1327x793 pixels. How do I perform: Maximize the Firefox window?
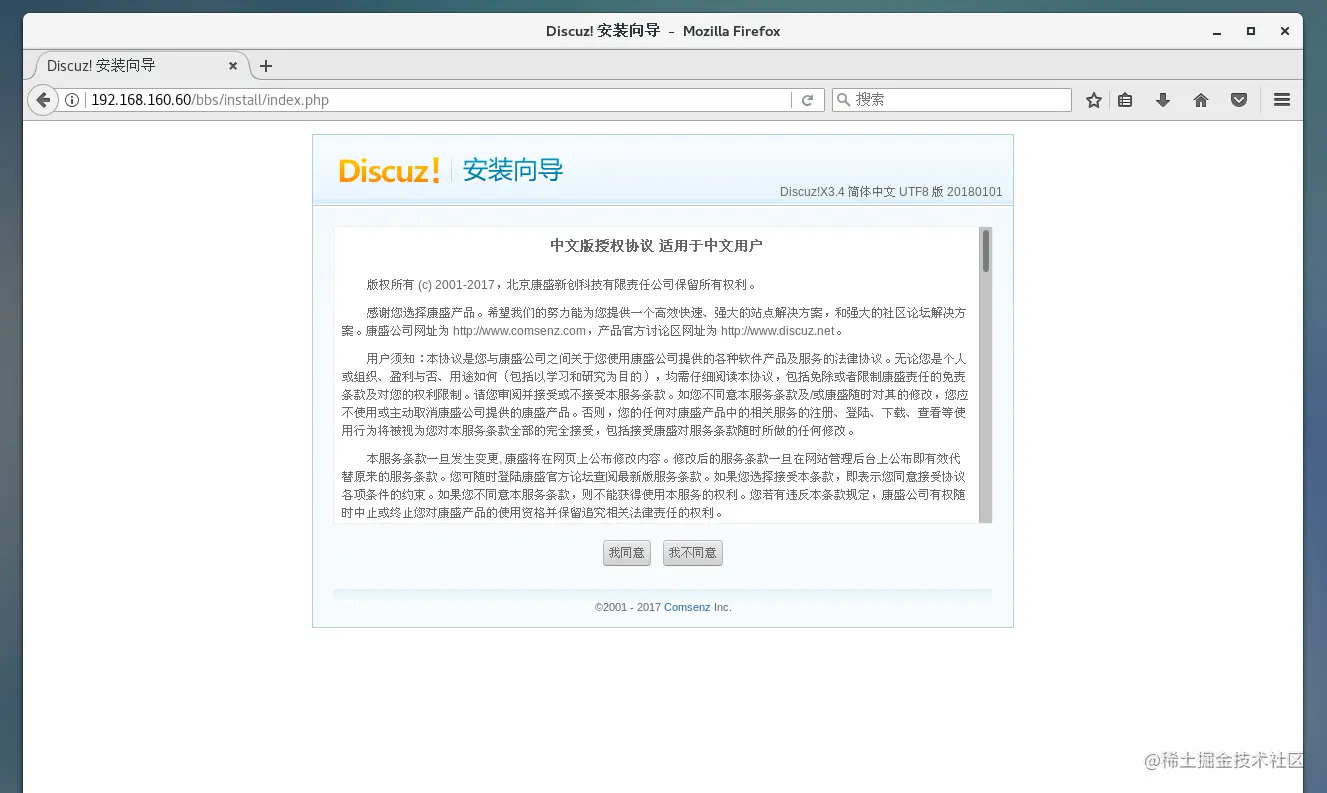pos(1251,31)
